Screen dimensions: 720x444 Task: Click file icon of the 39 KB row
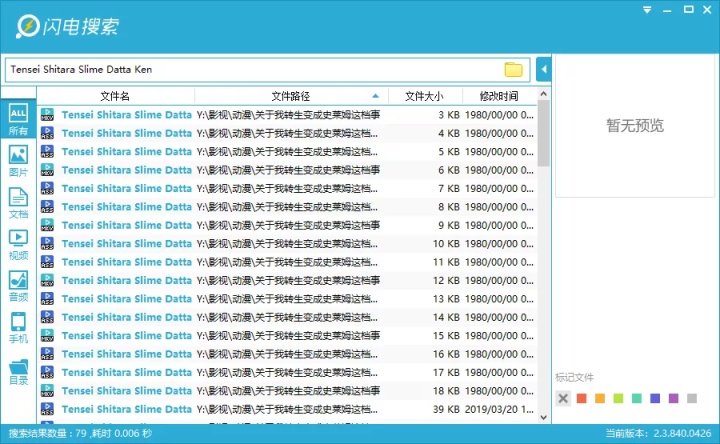pos(47,409)
